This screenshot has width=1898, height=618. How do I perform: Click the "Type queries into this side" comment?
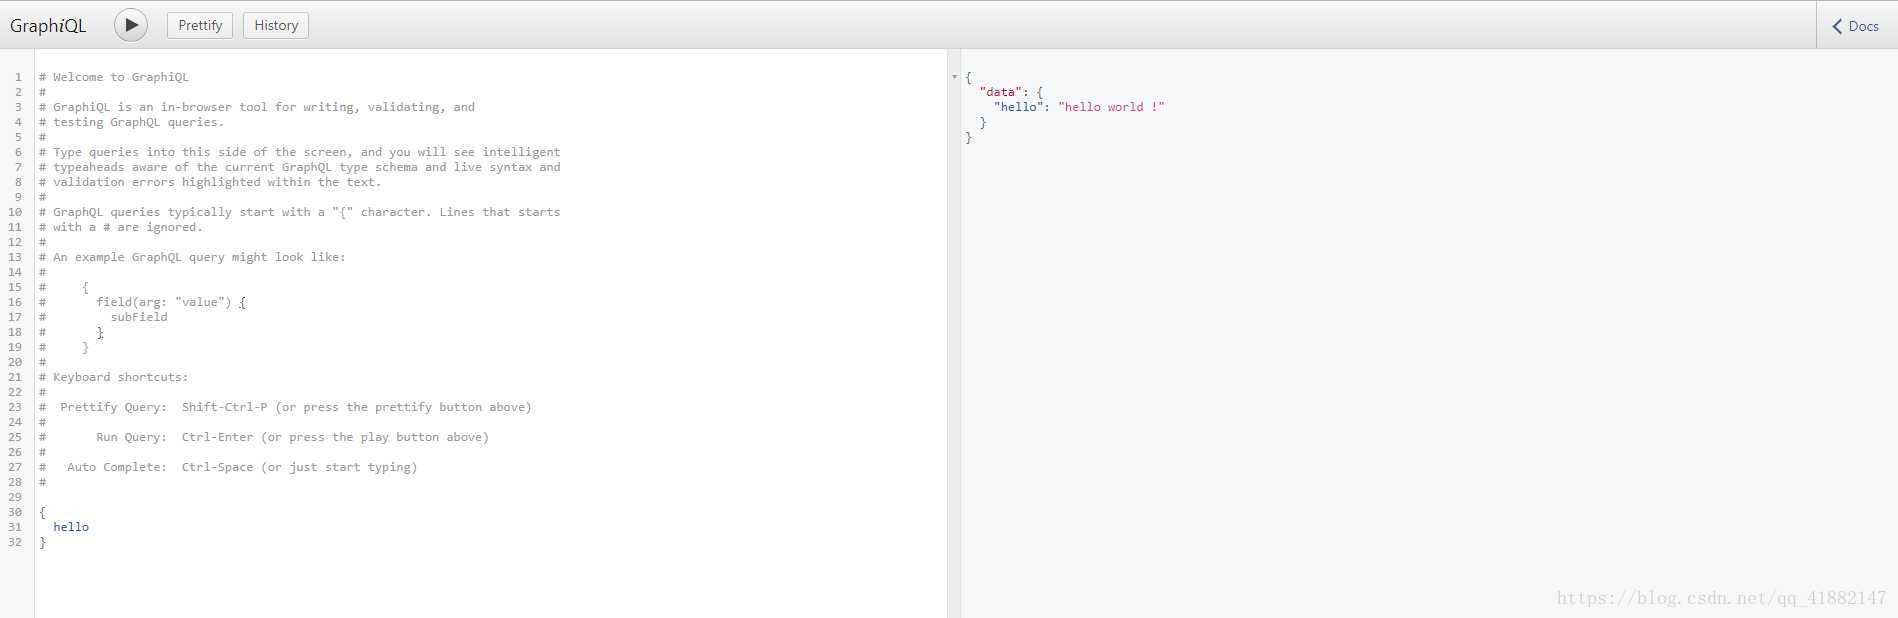tap(300, 152)
